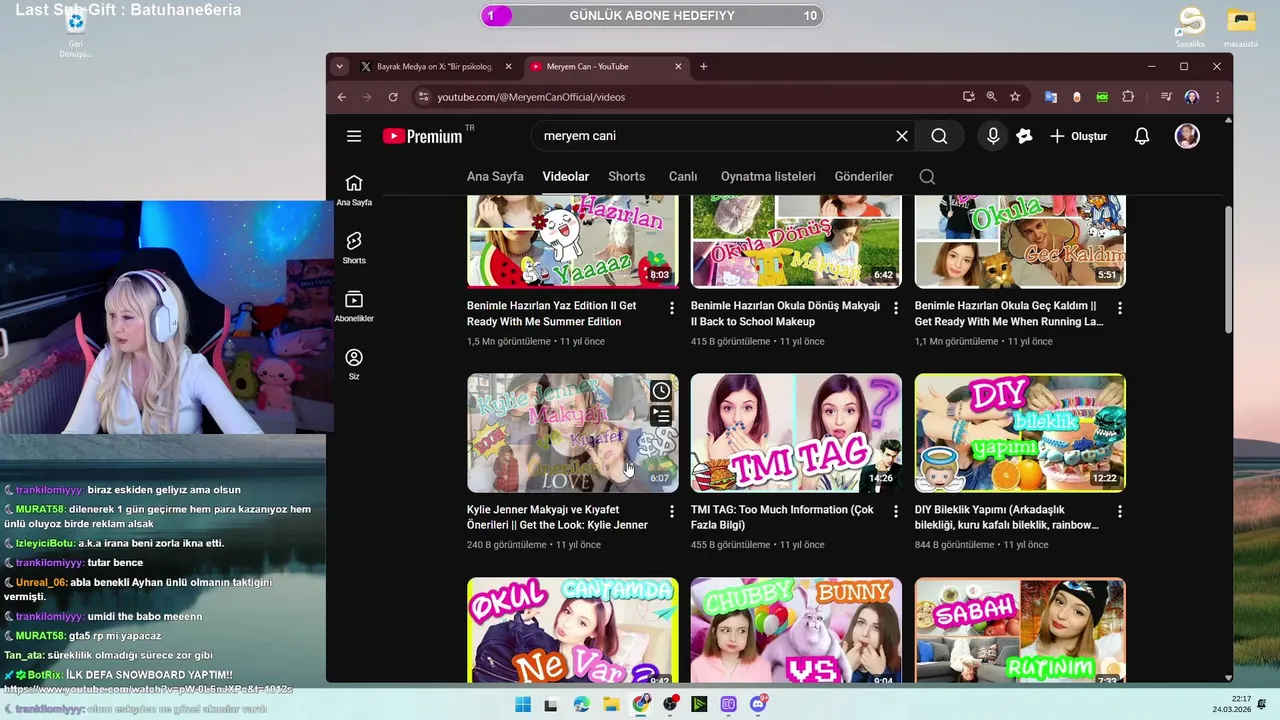The height and width of the screenshot is (720, 1280).
Task: Open more options for Yaz Edition video
Action: pyautogui.click(x=672, y=308)
